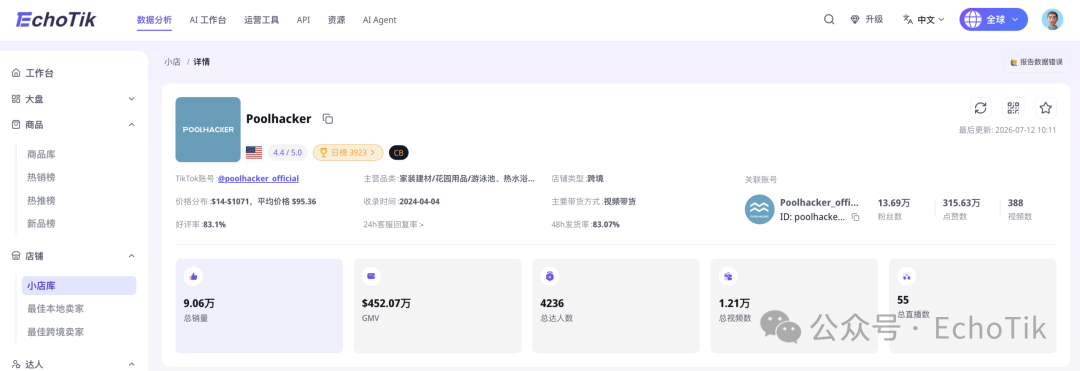The image size is (1080, 371).
Task: Open 新品榜 in sidebar
Action: [41, 224]
